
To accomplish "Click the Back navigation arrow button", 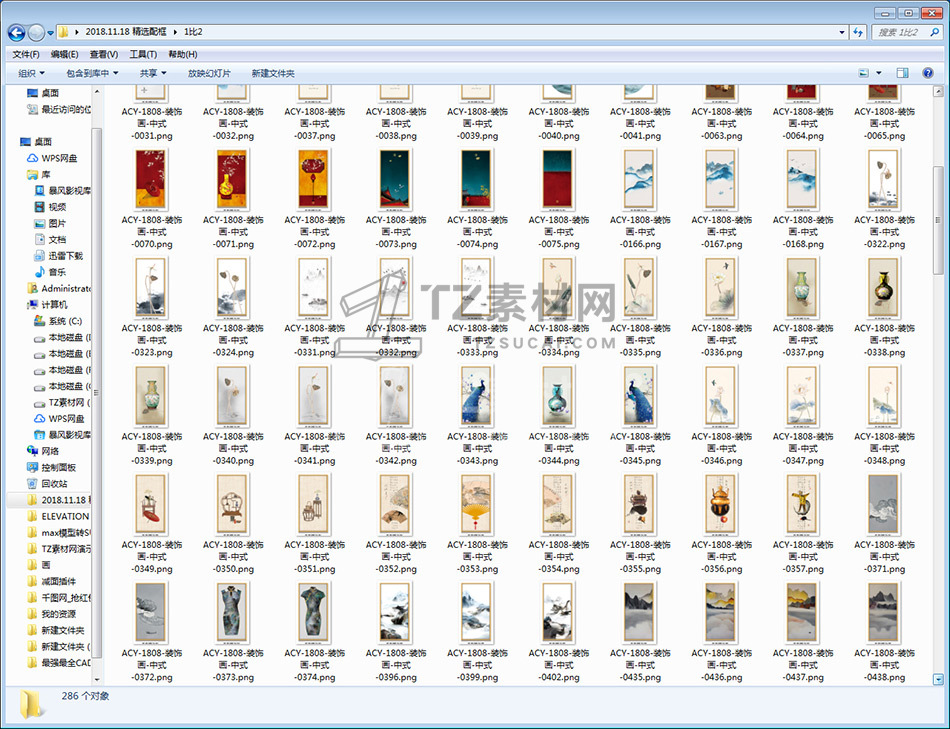I will click(17, 33).
